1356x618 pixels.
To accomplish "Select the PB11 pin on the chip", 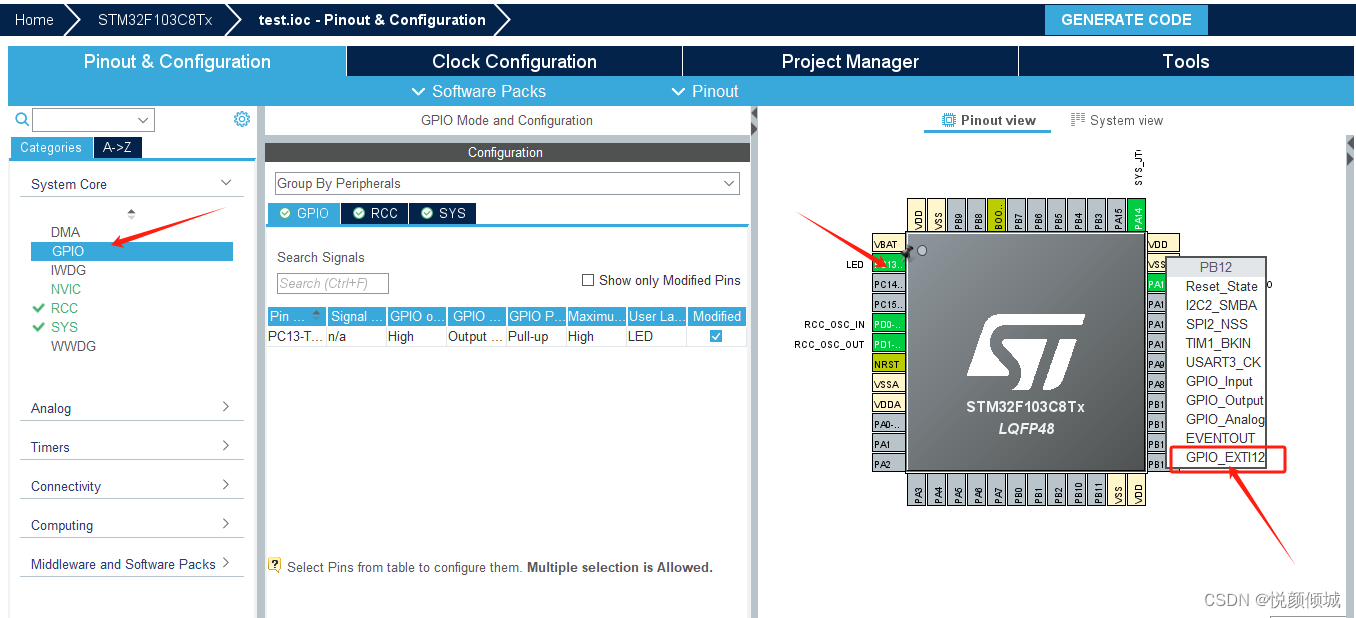I will pos(1098,489).
